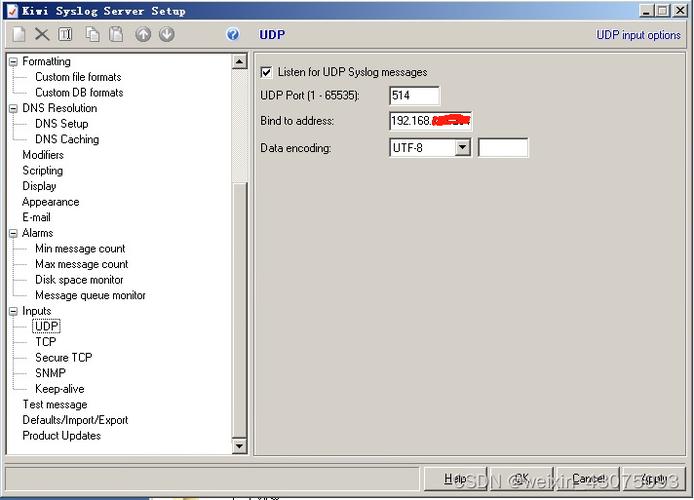Click the Bind to address field
This screenshot has width=694, height=500.
pyautogui.click(x=431, y=121)
